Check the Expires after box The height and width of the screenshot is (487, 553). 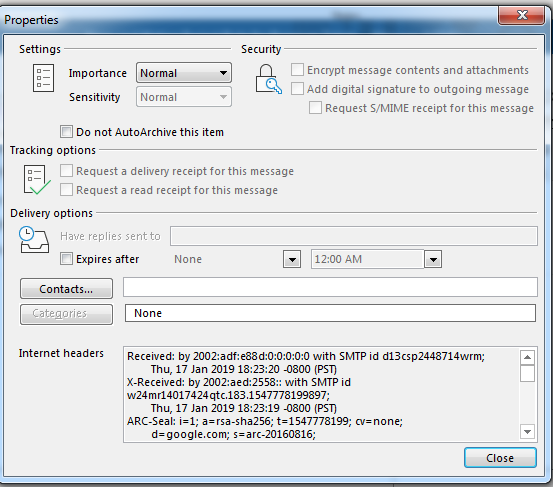pos(66,258)
